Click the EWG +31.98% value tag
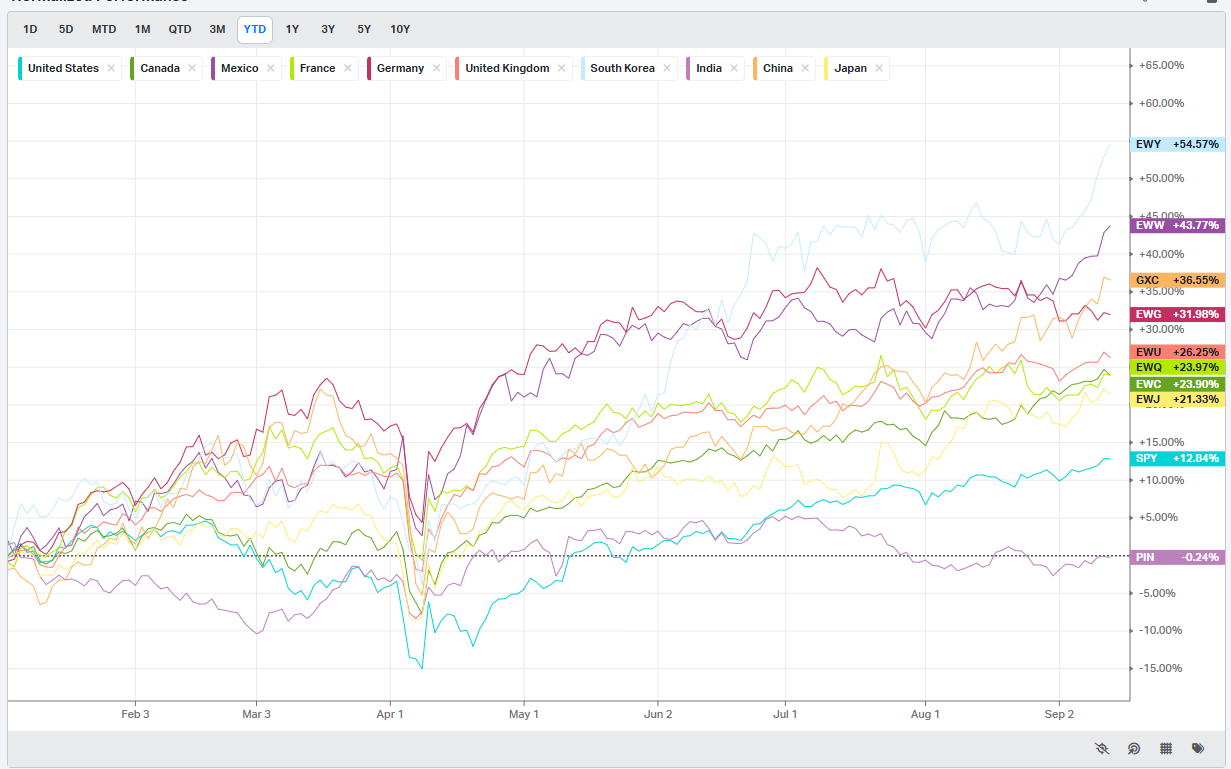 click(x=1177, y=314)
